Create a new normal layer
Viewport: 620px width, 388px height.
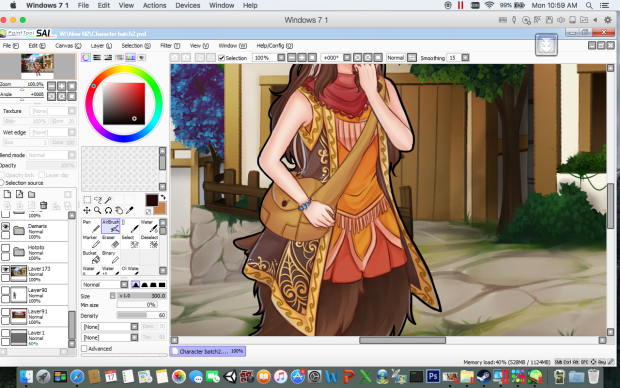7,194
